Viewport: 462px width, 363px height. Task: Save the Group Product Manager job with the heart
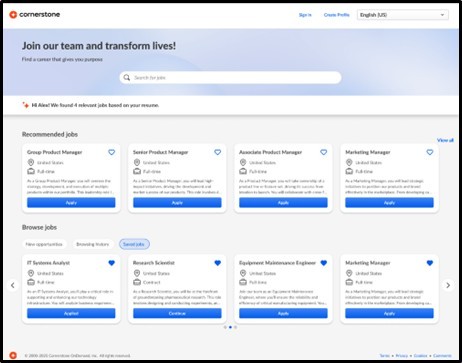[x=112, y=152]
